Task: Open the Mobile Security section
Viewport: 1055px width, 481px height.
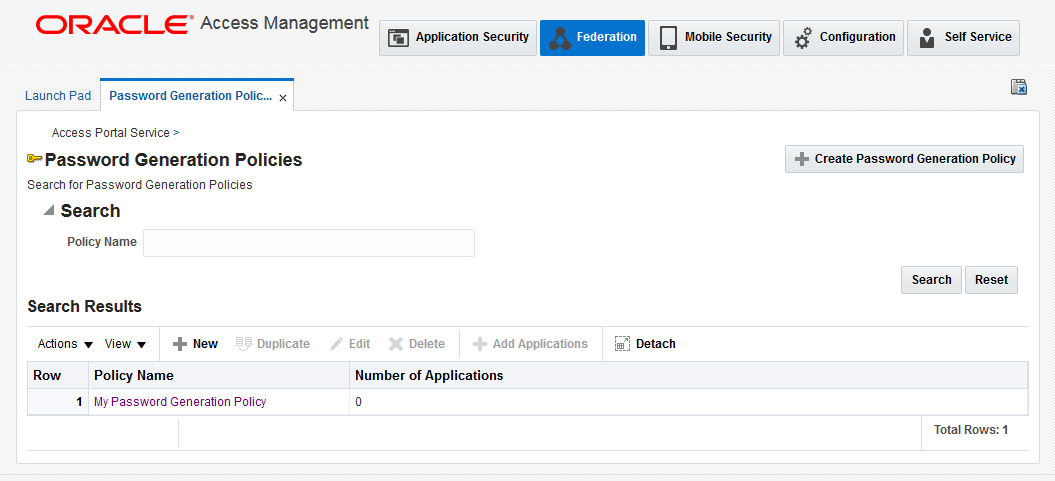Action: [714, 38]
